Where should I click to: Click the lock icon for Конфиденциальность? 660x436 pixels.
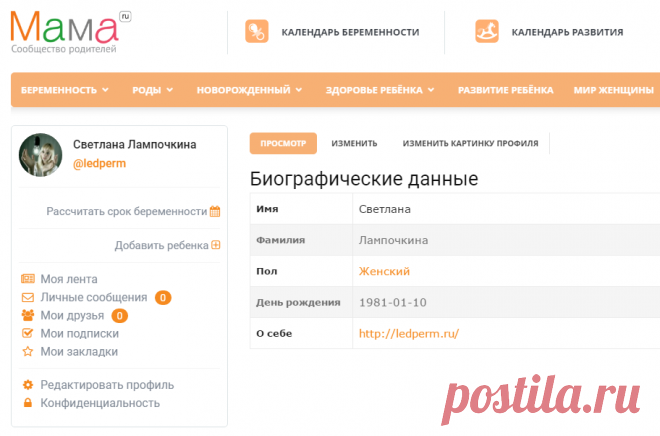tap(28, 403)
